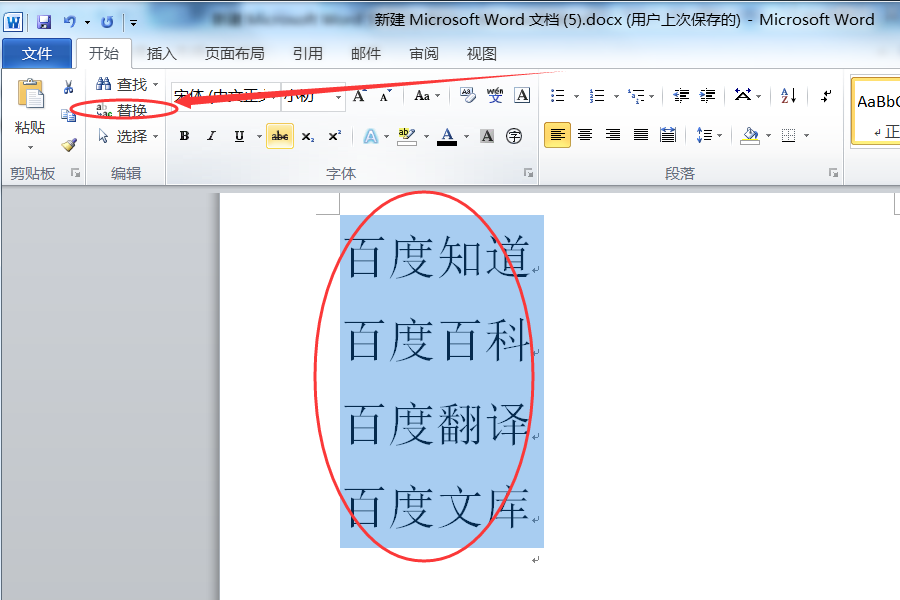Apply font color black A
The image size is (900, 600).
pyautogui.click(x=447, y=137)
